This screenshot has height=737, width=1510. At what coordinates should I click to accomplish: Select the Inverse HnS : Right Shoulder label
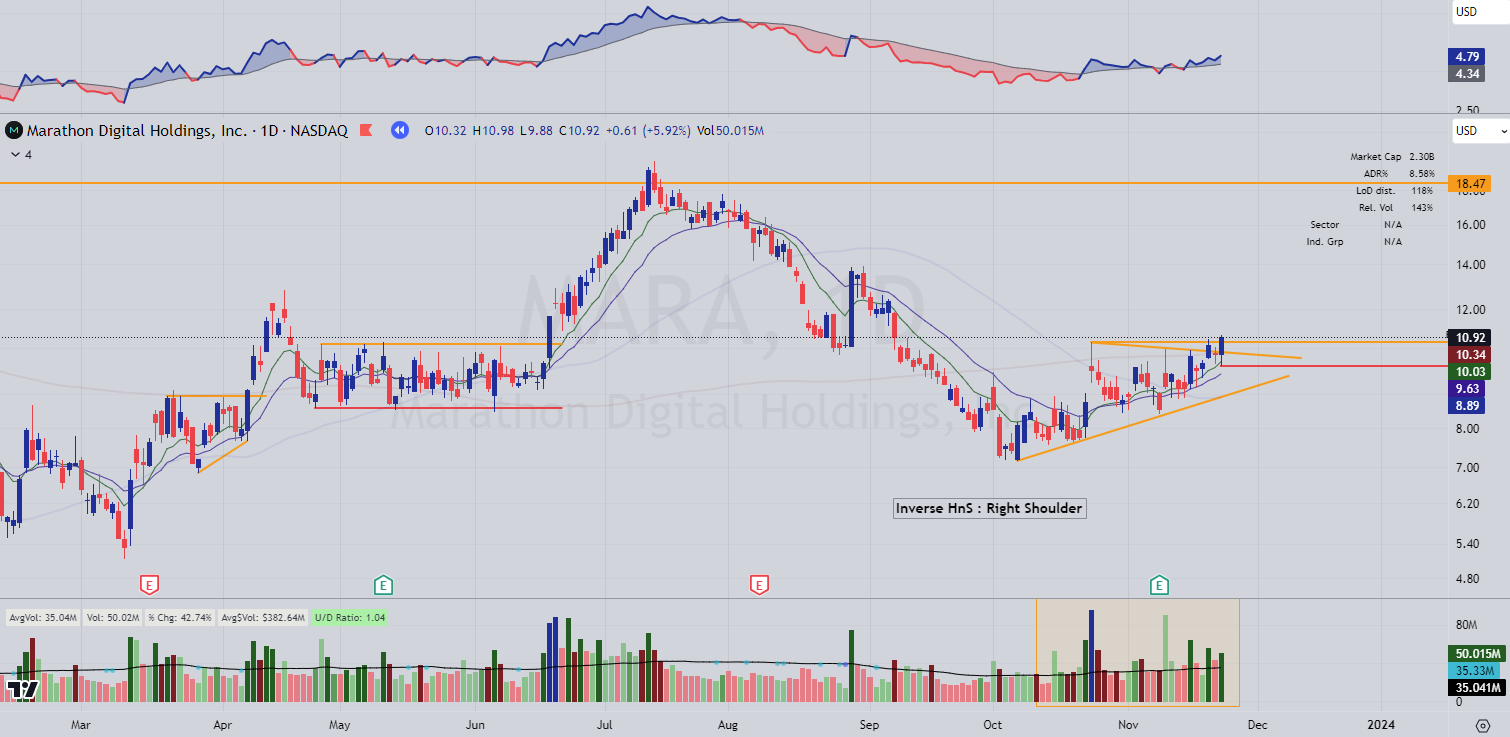[989, 508]
